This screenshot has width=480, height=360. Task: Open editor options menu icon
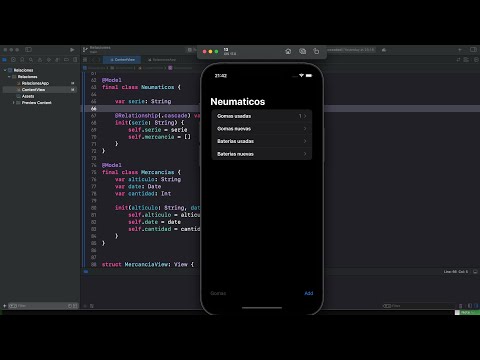coord(466,60)
